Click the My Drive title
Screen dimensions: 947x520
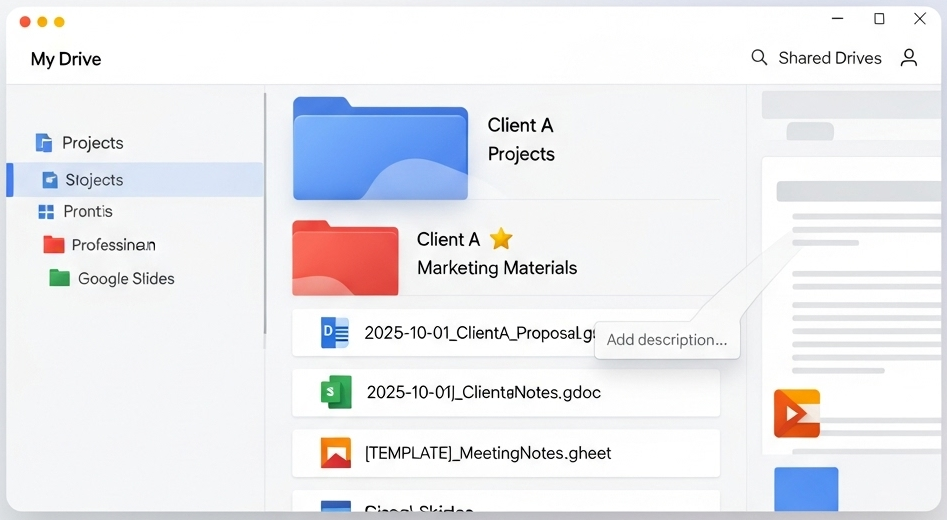66,59
